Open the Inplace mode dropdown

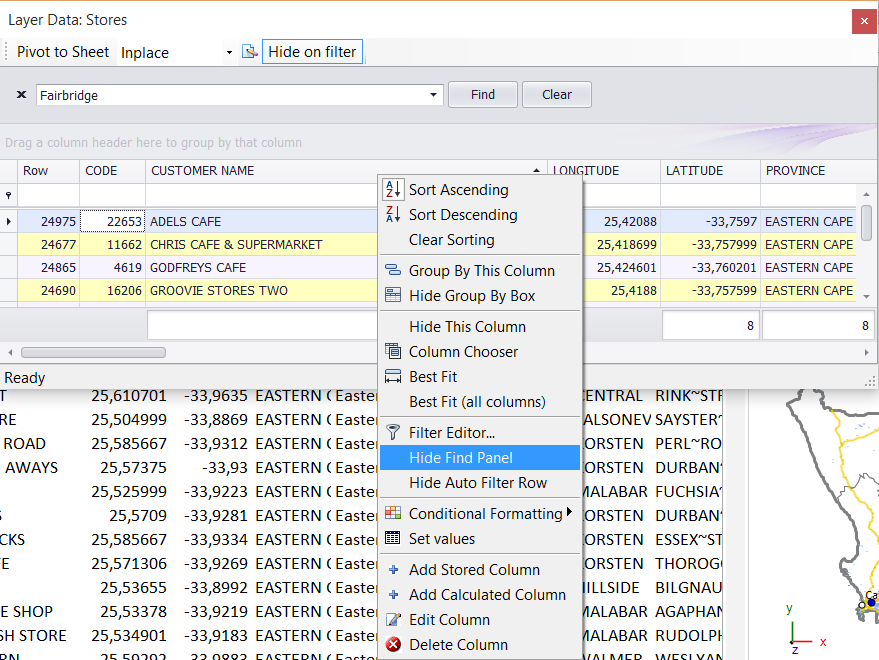click(230, 52)
